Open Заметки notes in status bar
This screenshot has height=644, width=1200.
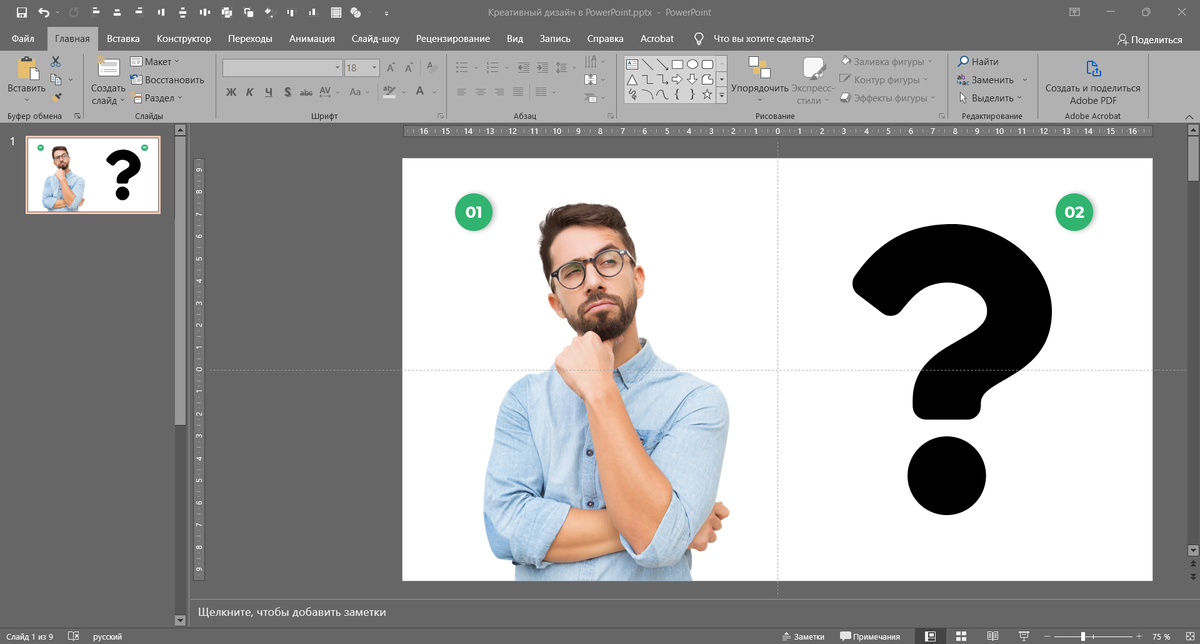(803, 636)
